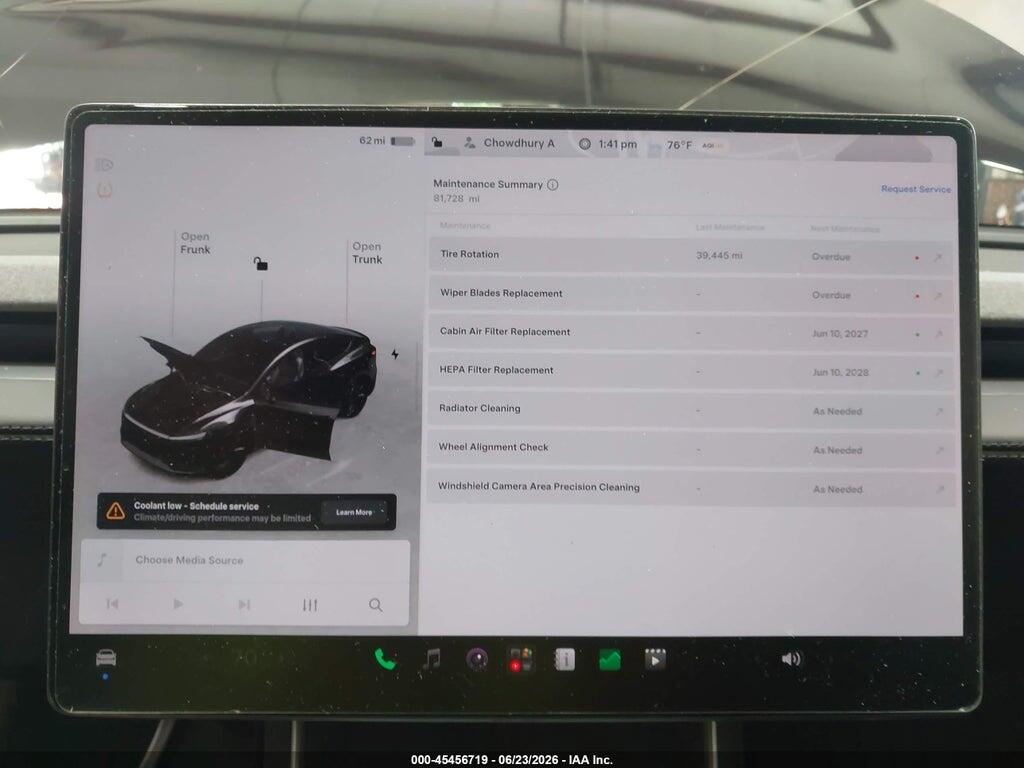
Task: Tap the media album art placeholder
Action: tap(103, 560)
